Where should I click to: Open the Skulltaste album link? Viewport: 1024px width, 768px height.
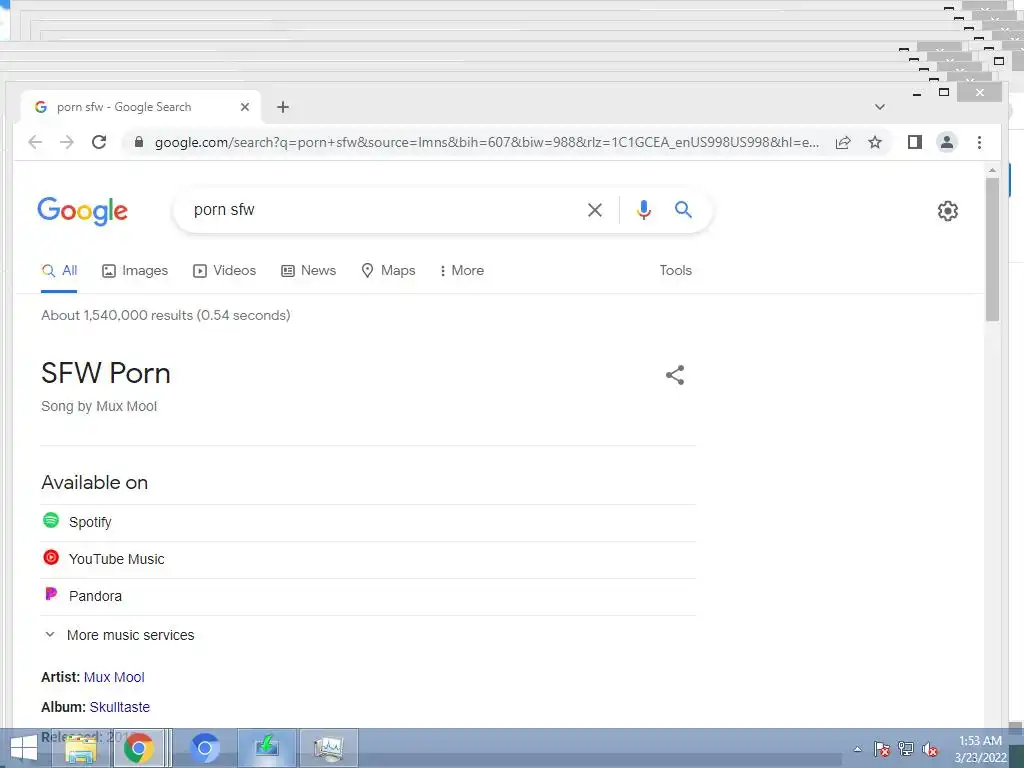click(x=120, y=707)
